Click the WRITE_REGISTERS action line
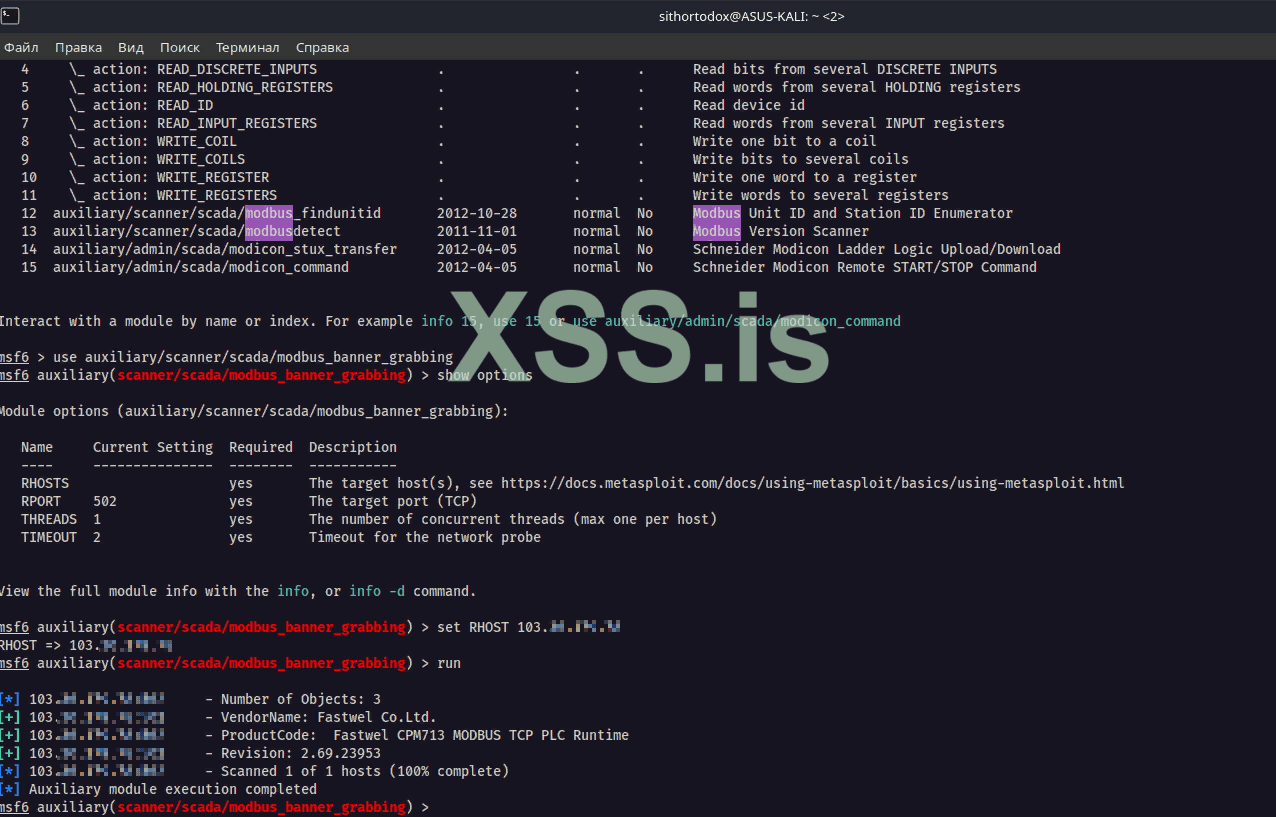Screen dimensions: 1276x817 pyautogui.click(x=485, y=195)
